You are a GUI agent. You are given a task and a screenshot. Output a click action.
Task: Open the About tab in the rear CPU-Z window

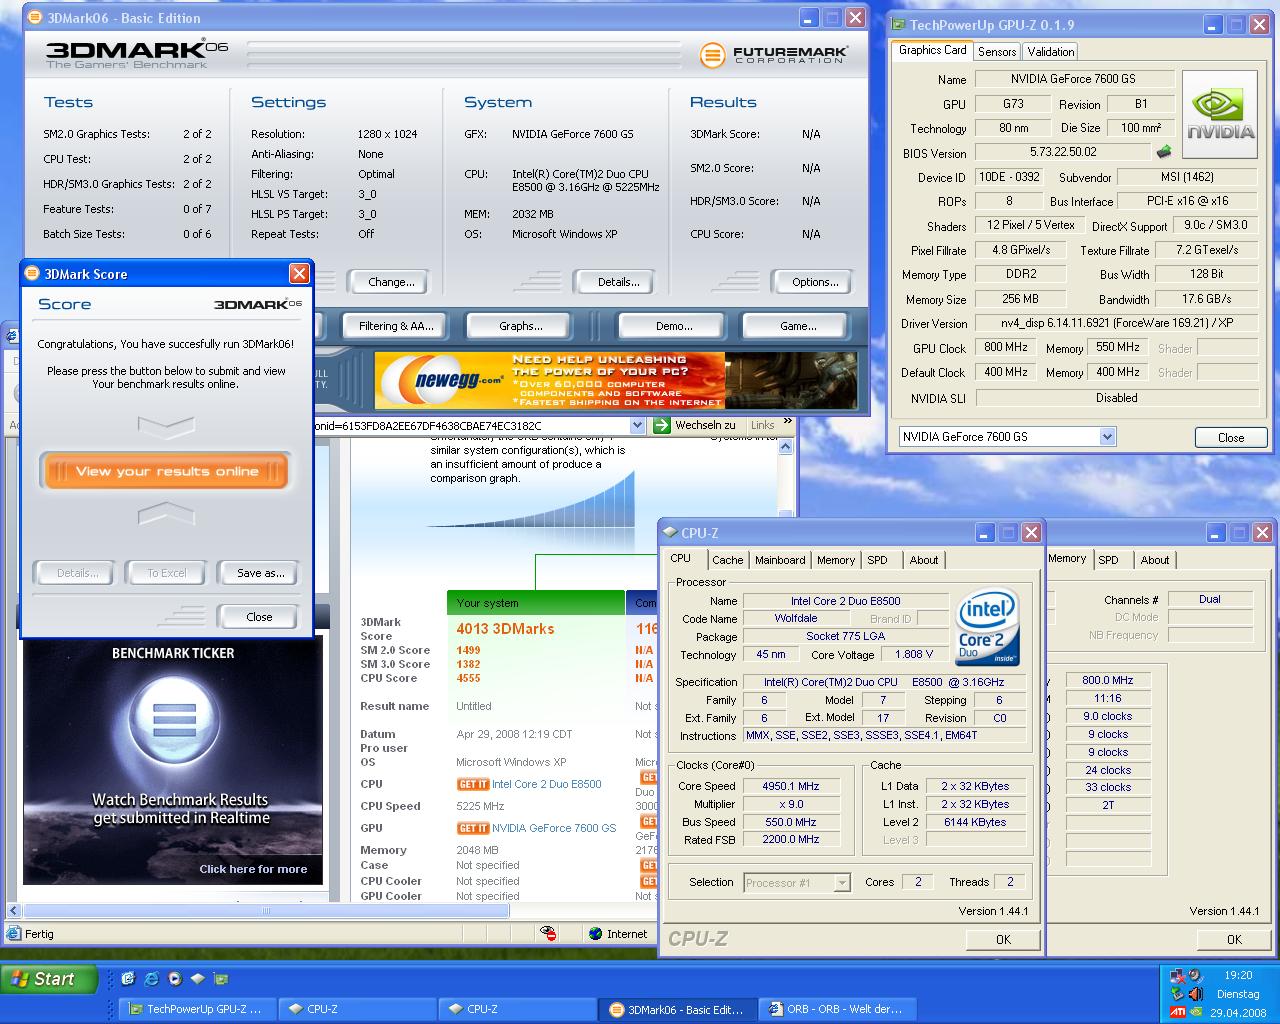(x=1155, y=560)
